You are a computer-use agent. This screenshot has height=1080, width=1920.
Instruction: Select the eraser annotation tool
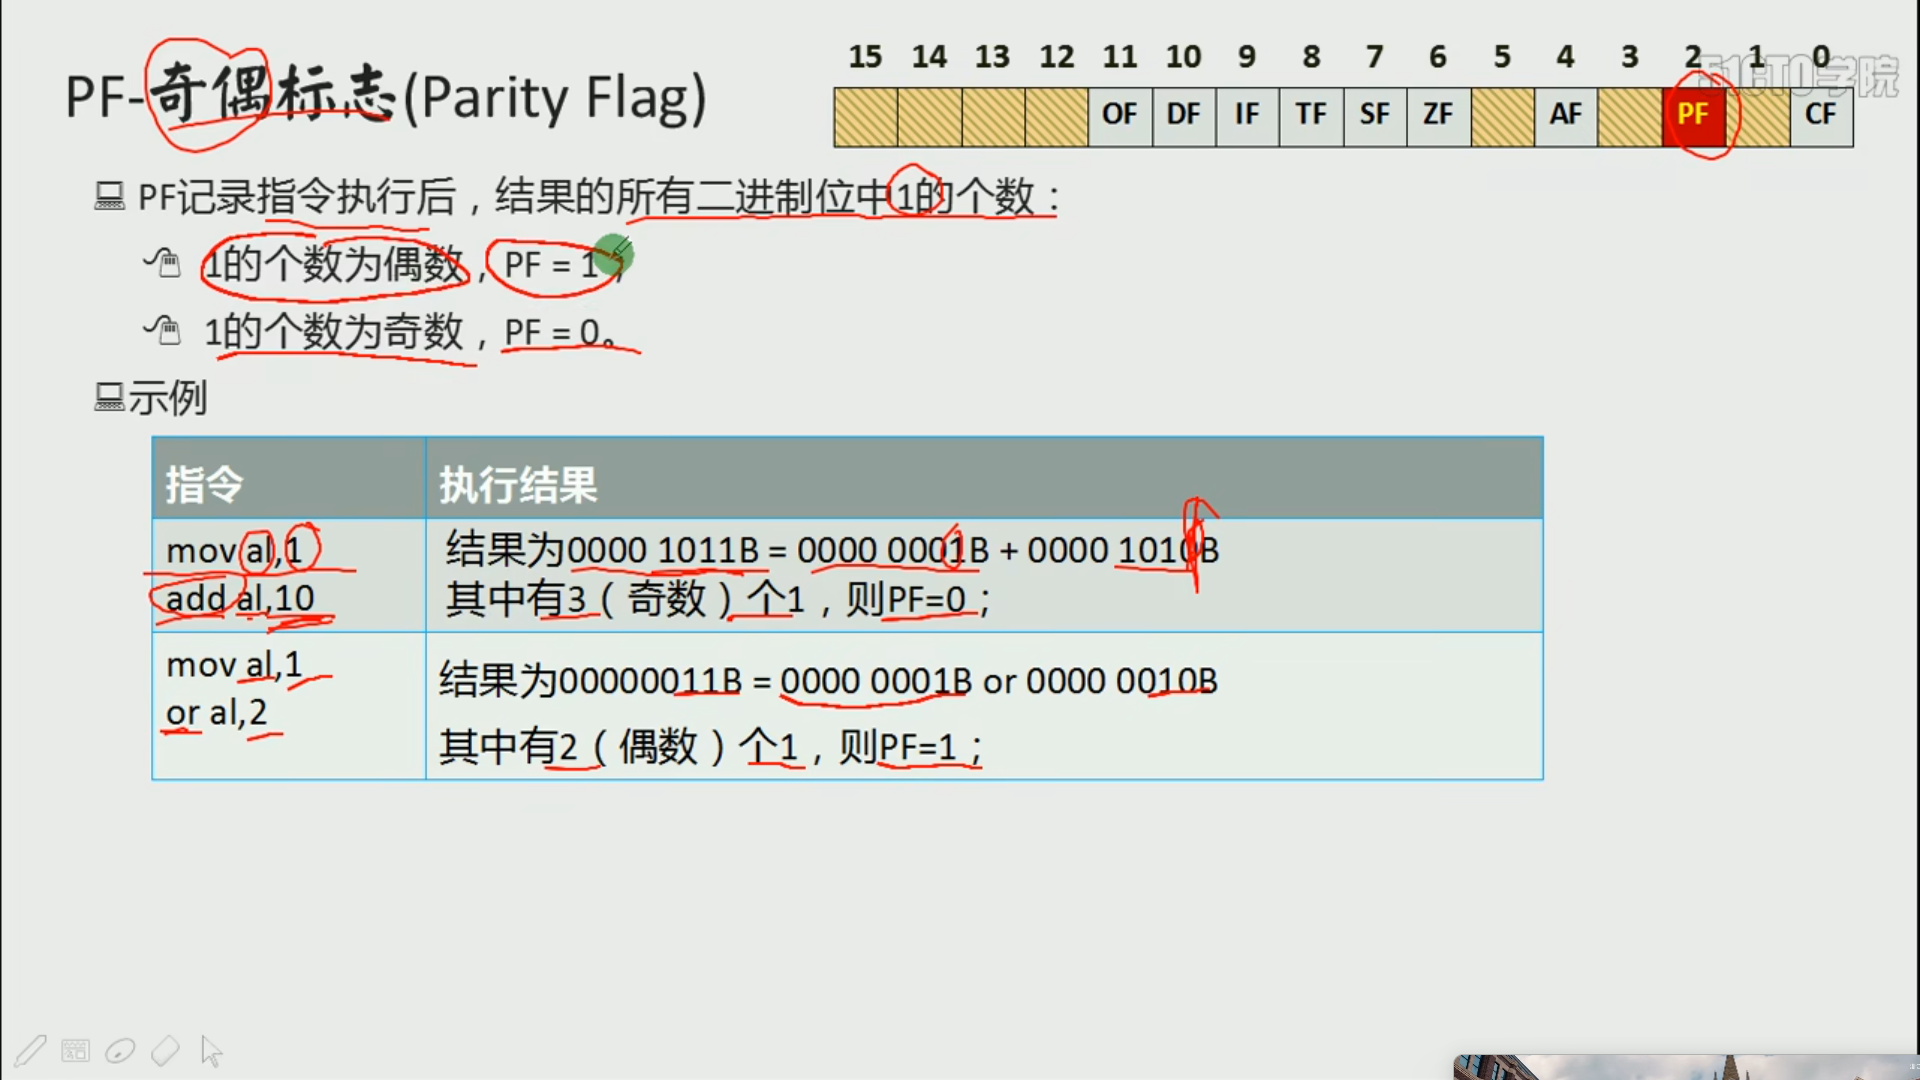165,1050
